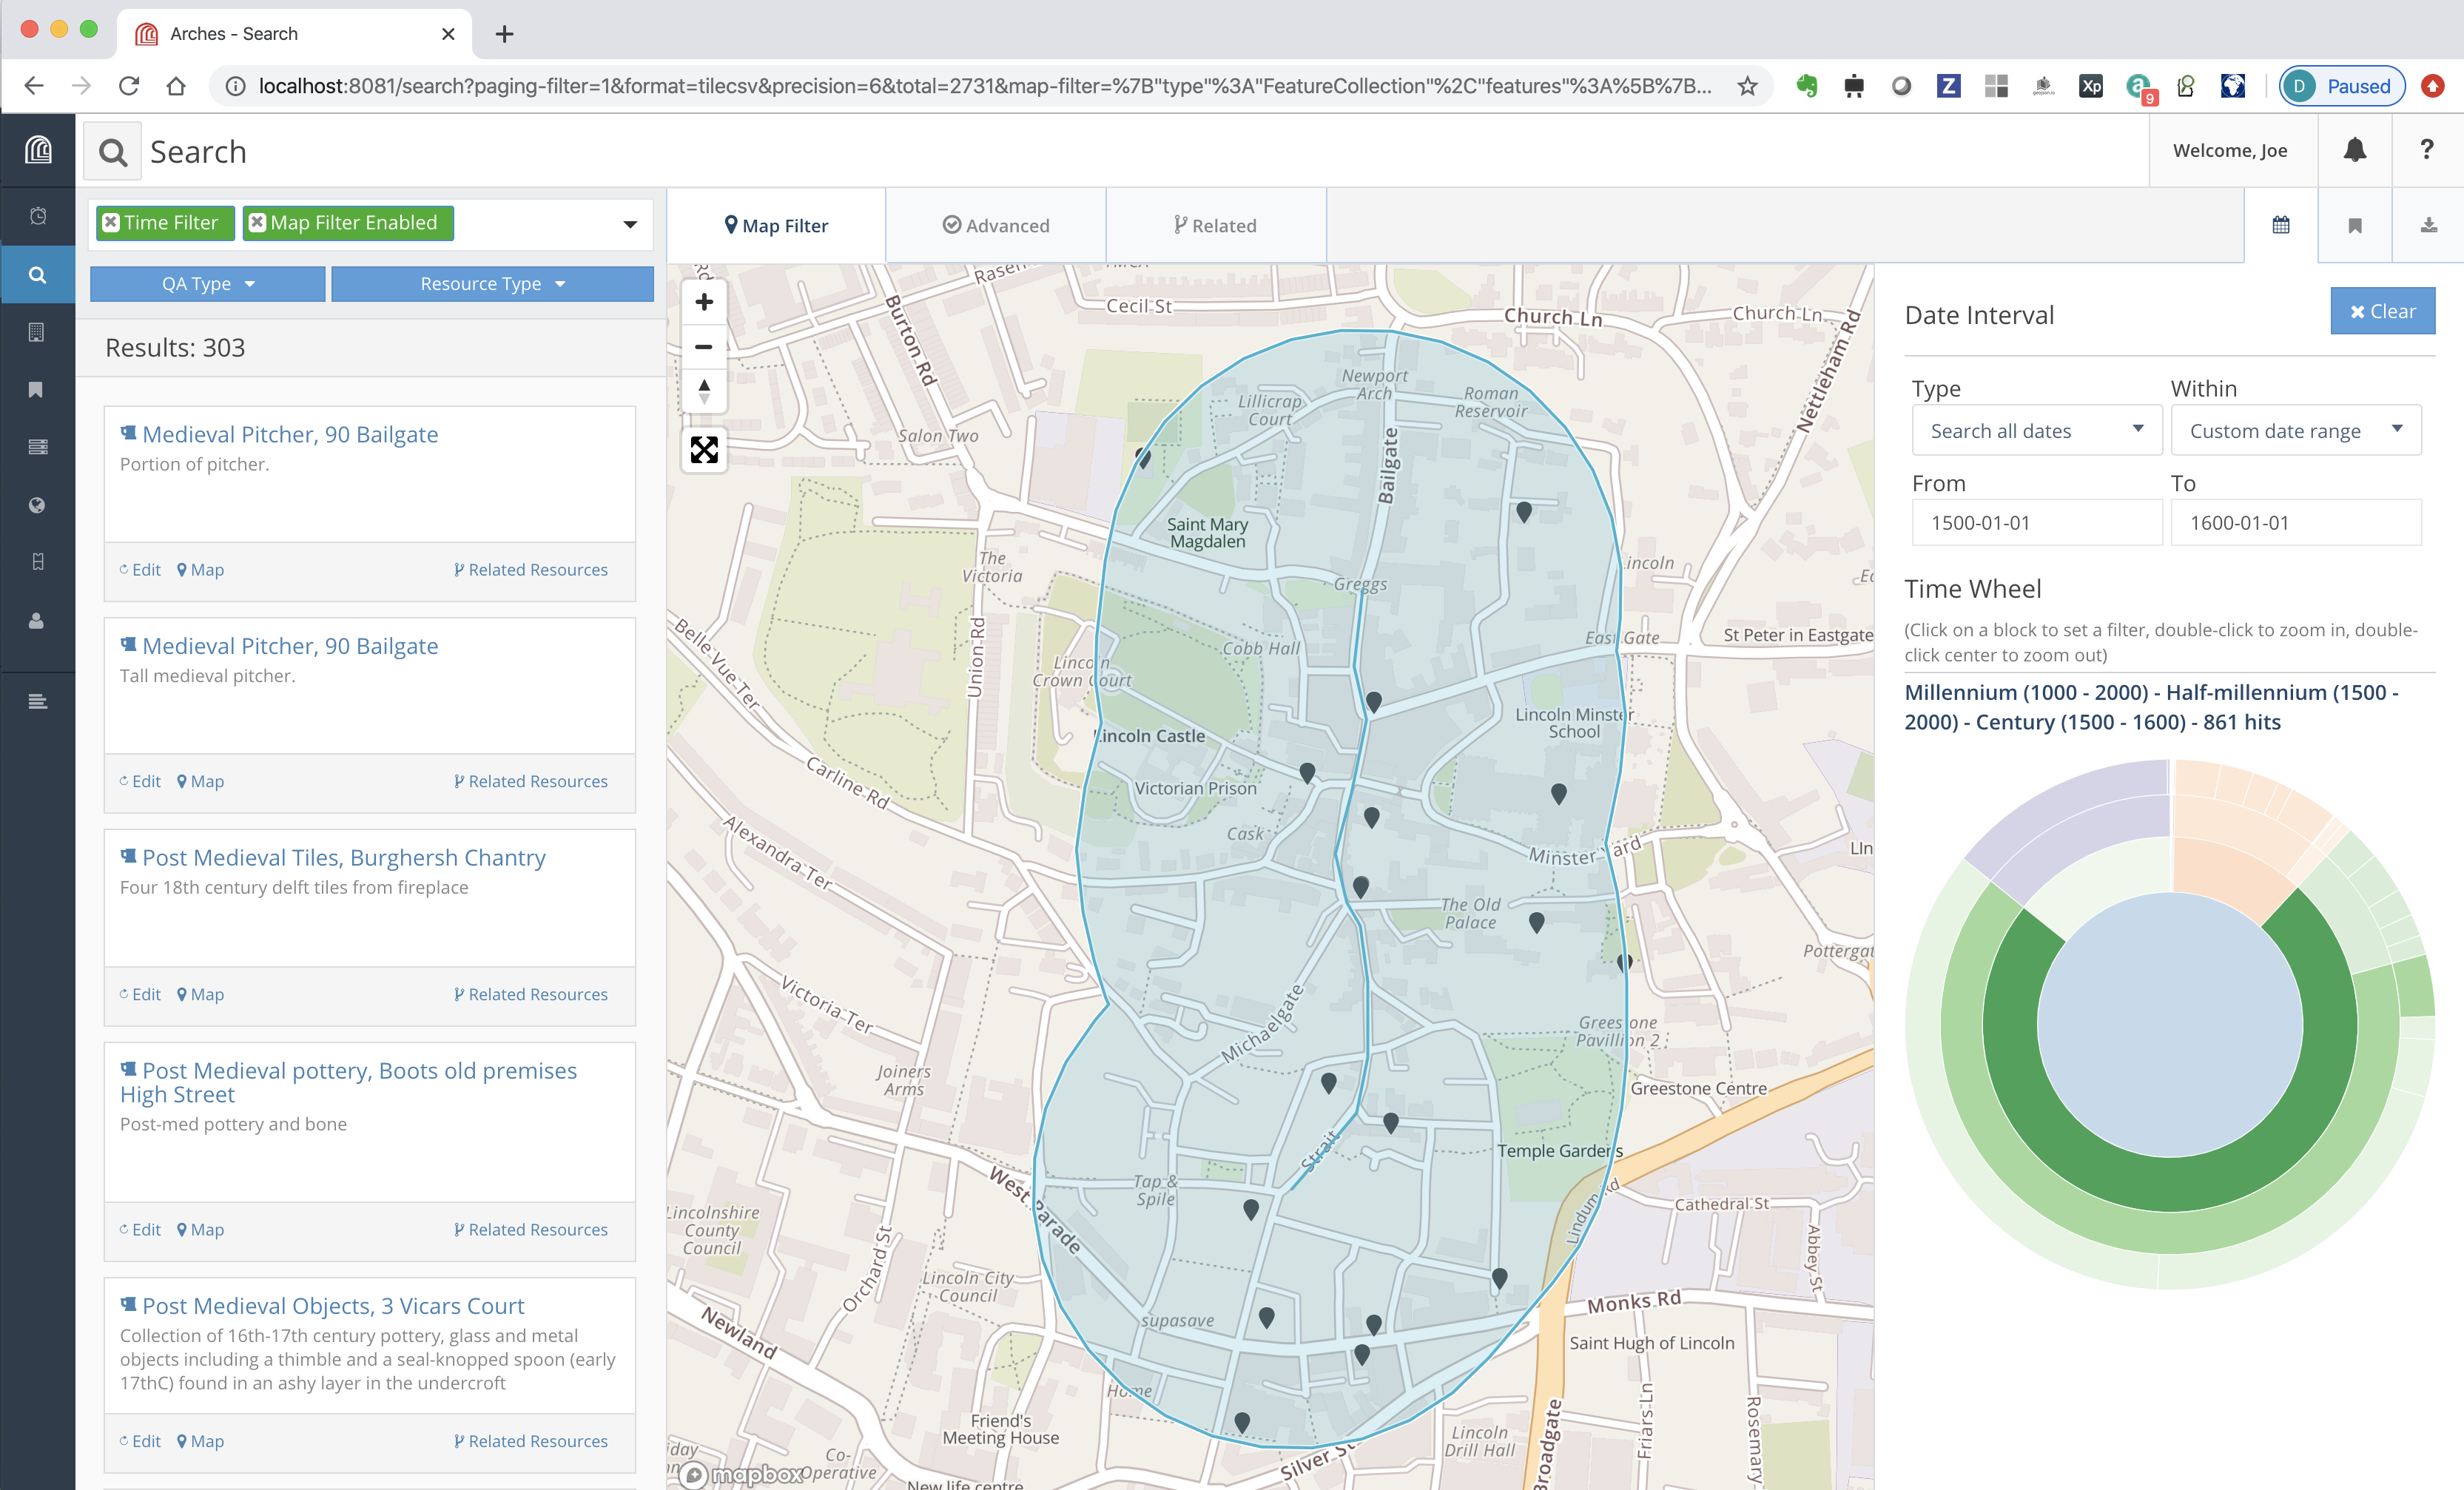Click the map zoom out minus button
The width and height of the screenshot is (2464, 1490).
coord(704,347)
